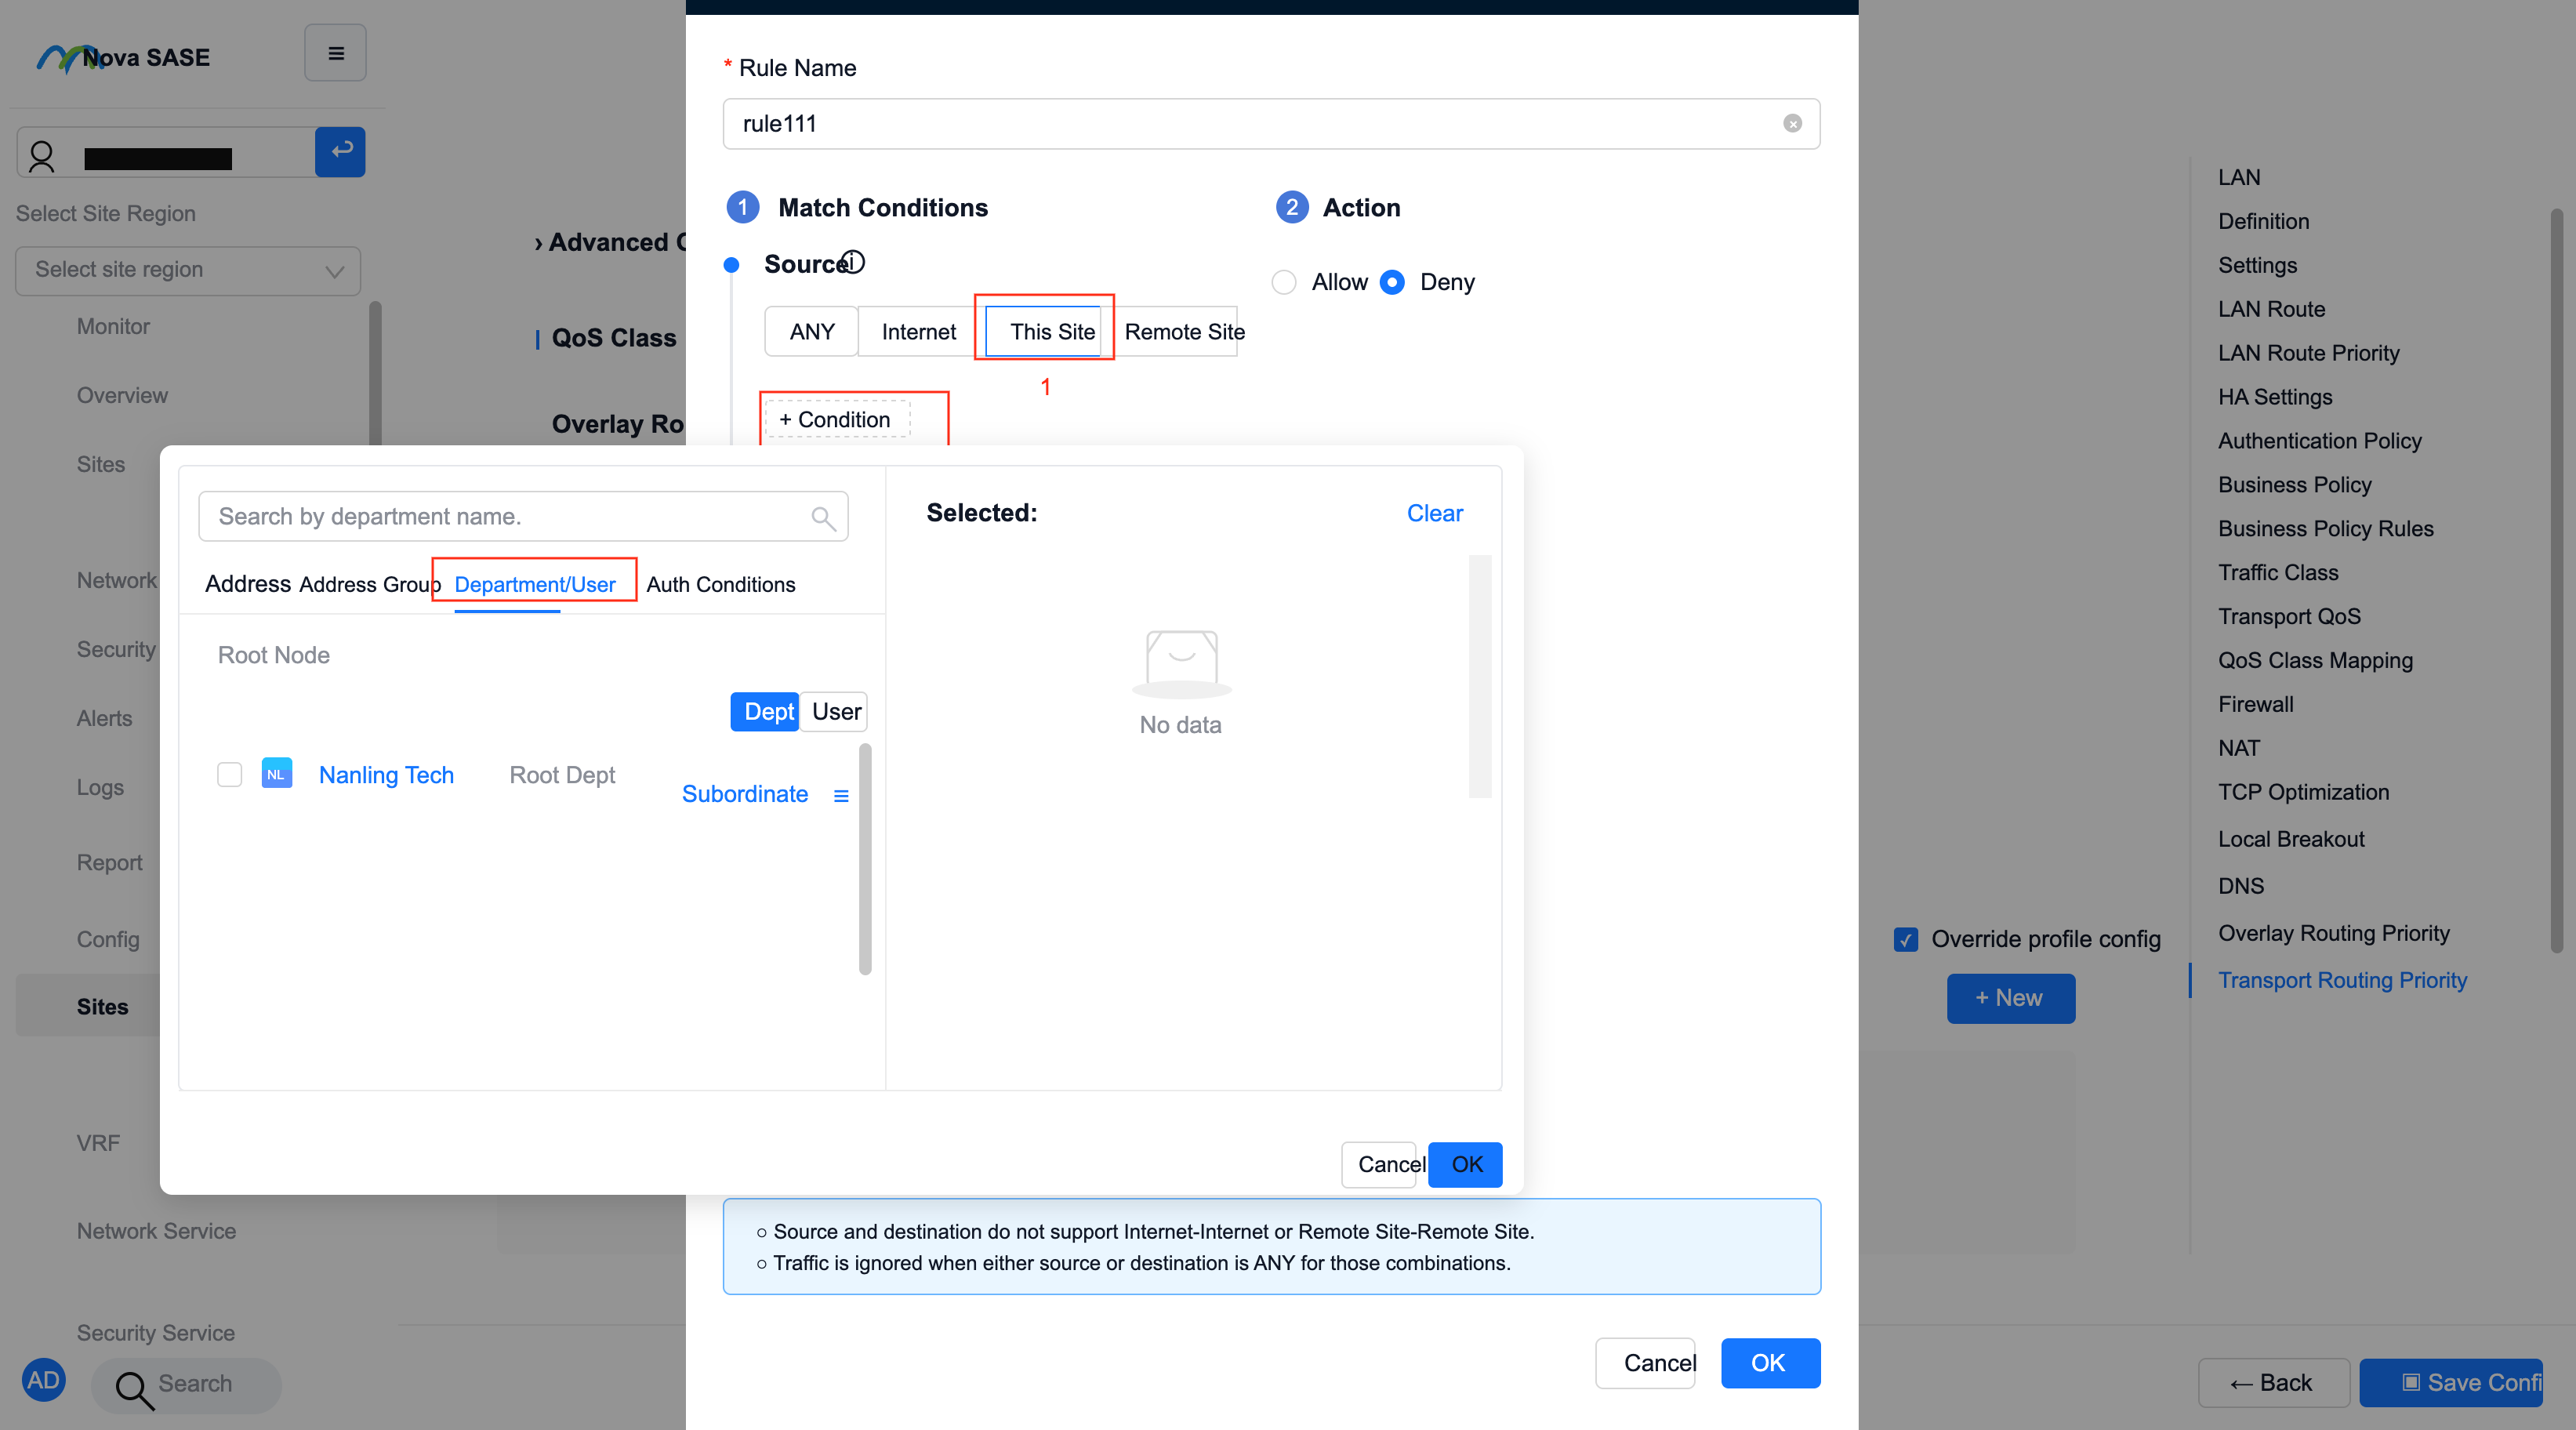Viewport: 2576px width, 1430px height.
Task: Click Cancel in the department picker dialog
Action: coord(1380,1165)
